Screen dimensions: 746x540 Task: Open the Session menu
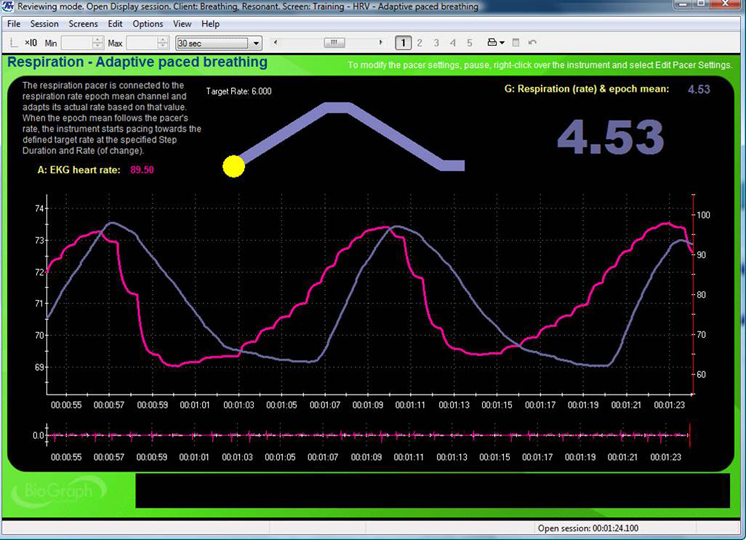(44, 23)
